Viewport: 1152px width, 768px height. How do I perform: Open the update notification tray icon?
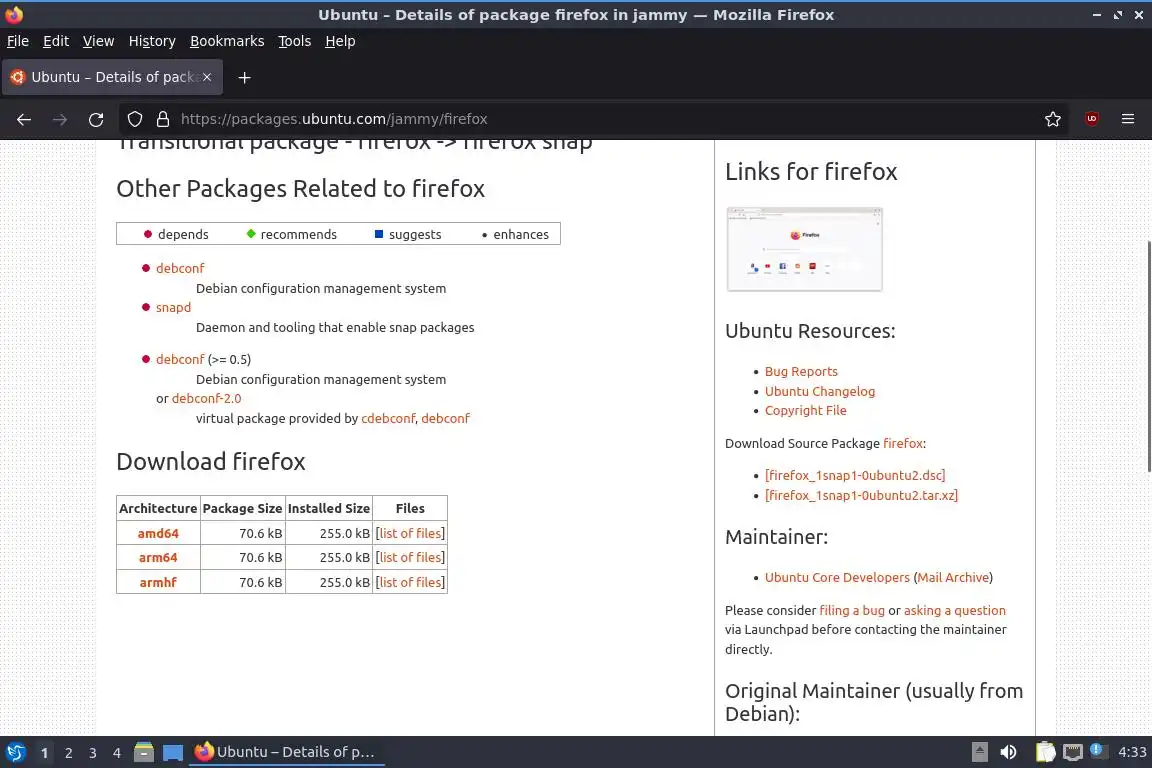tap(1097, 750)
